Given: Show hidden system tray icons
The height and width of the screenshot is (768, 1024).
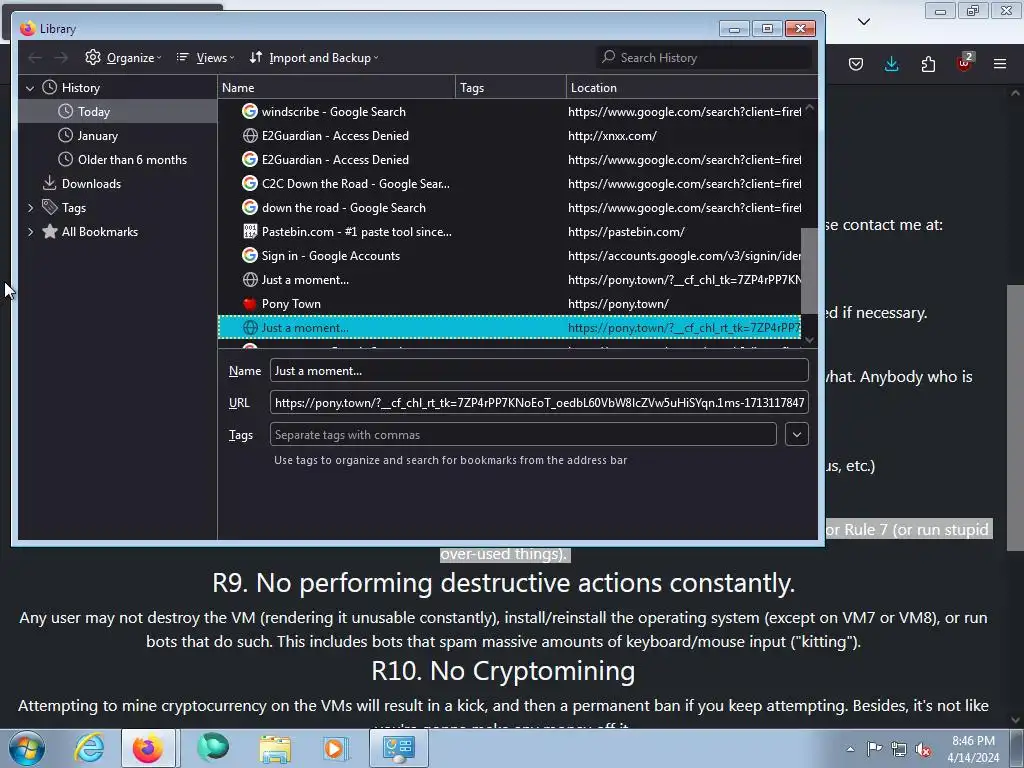Looking at the screenshot, I should click(850, 749).
